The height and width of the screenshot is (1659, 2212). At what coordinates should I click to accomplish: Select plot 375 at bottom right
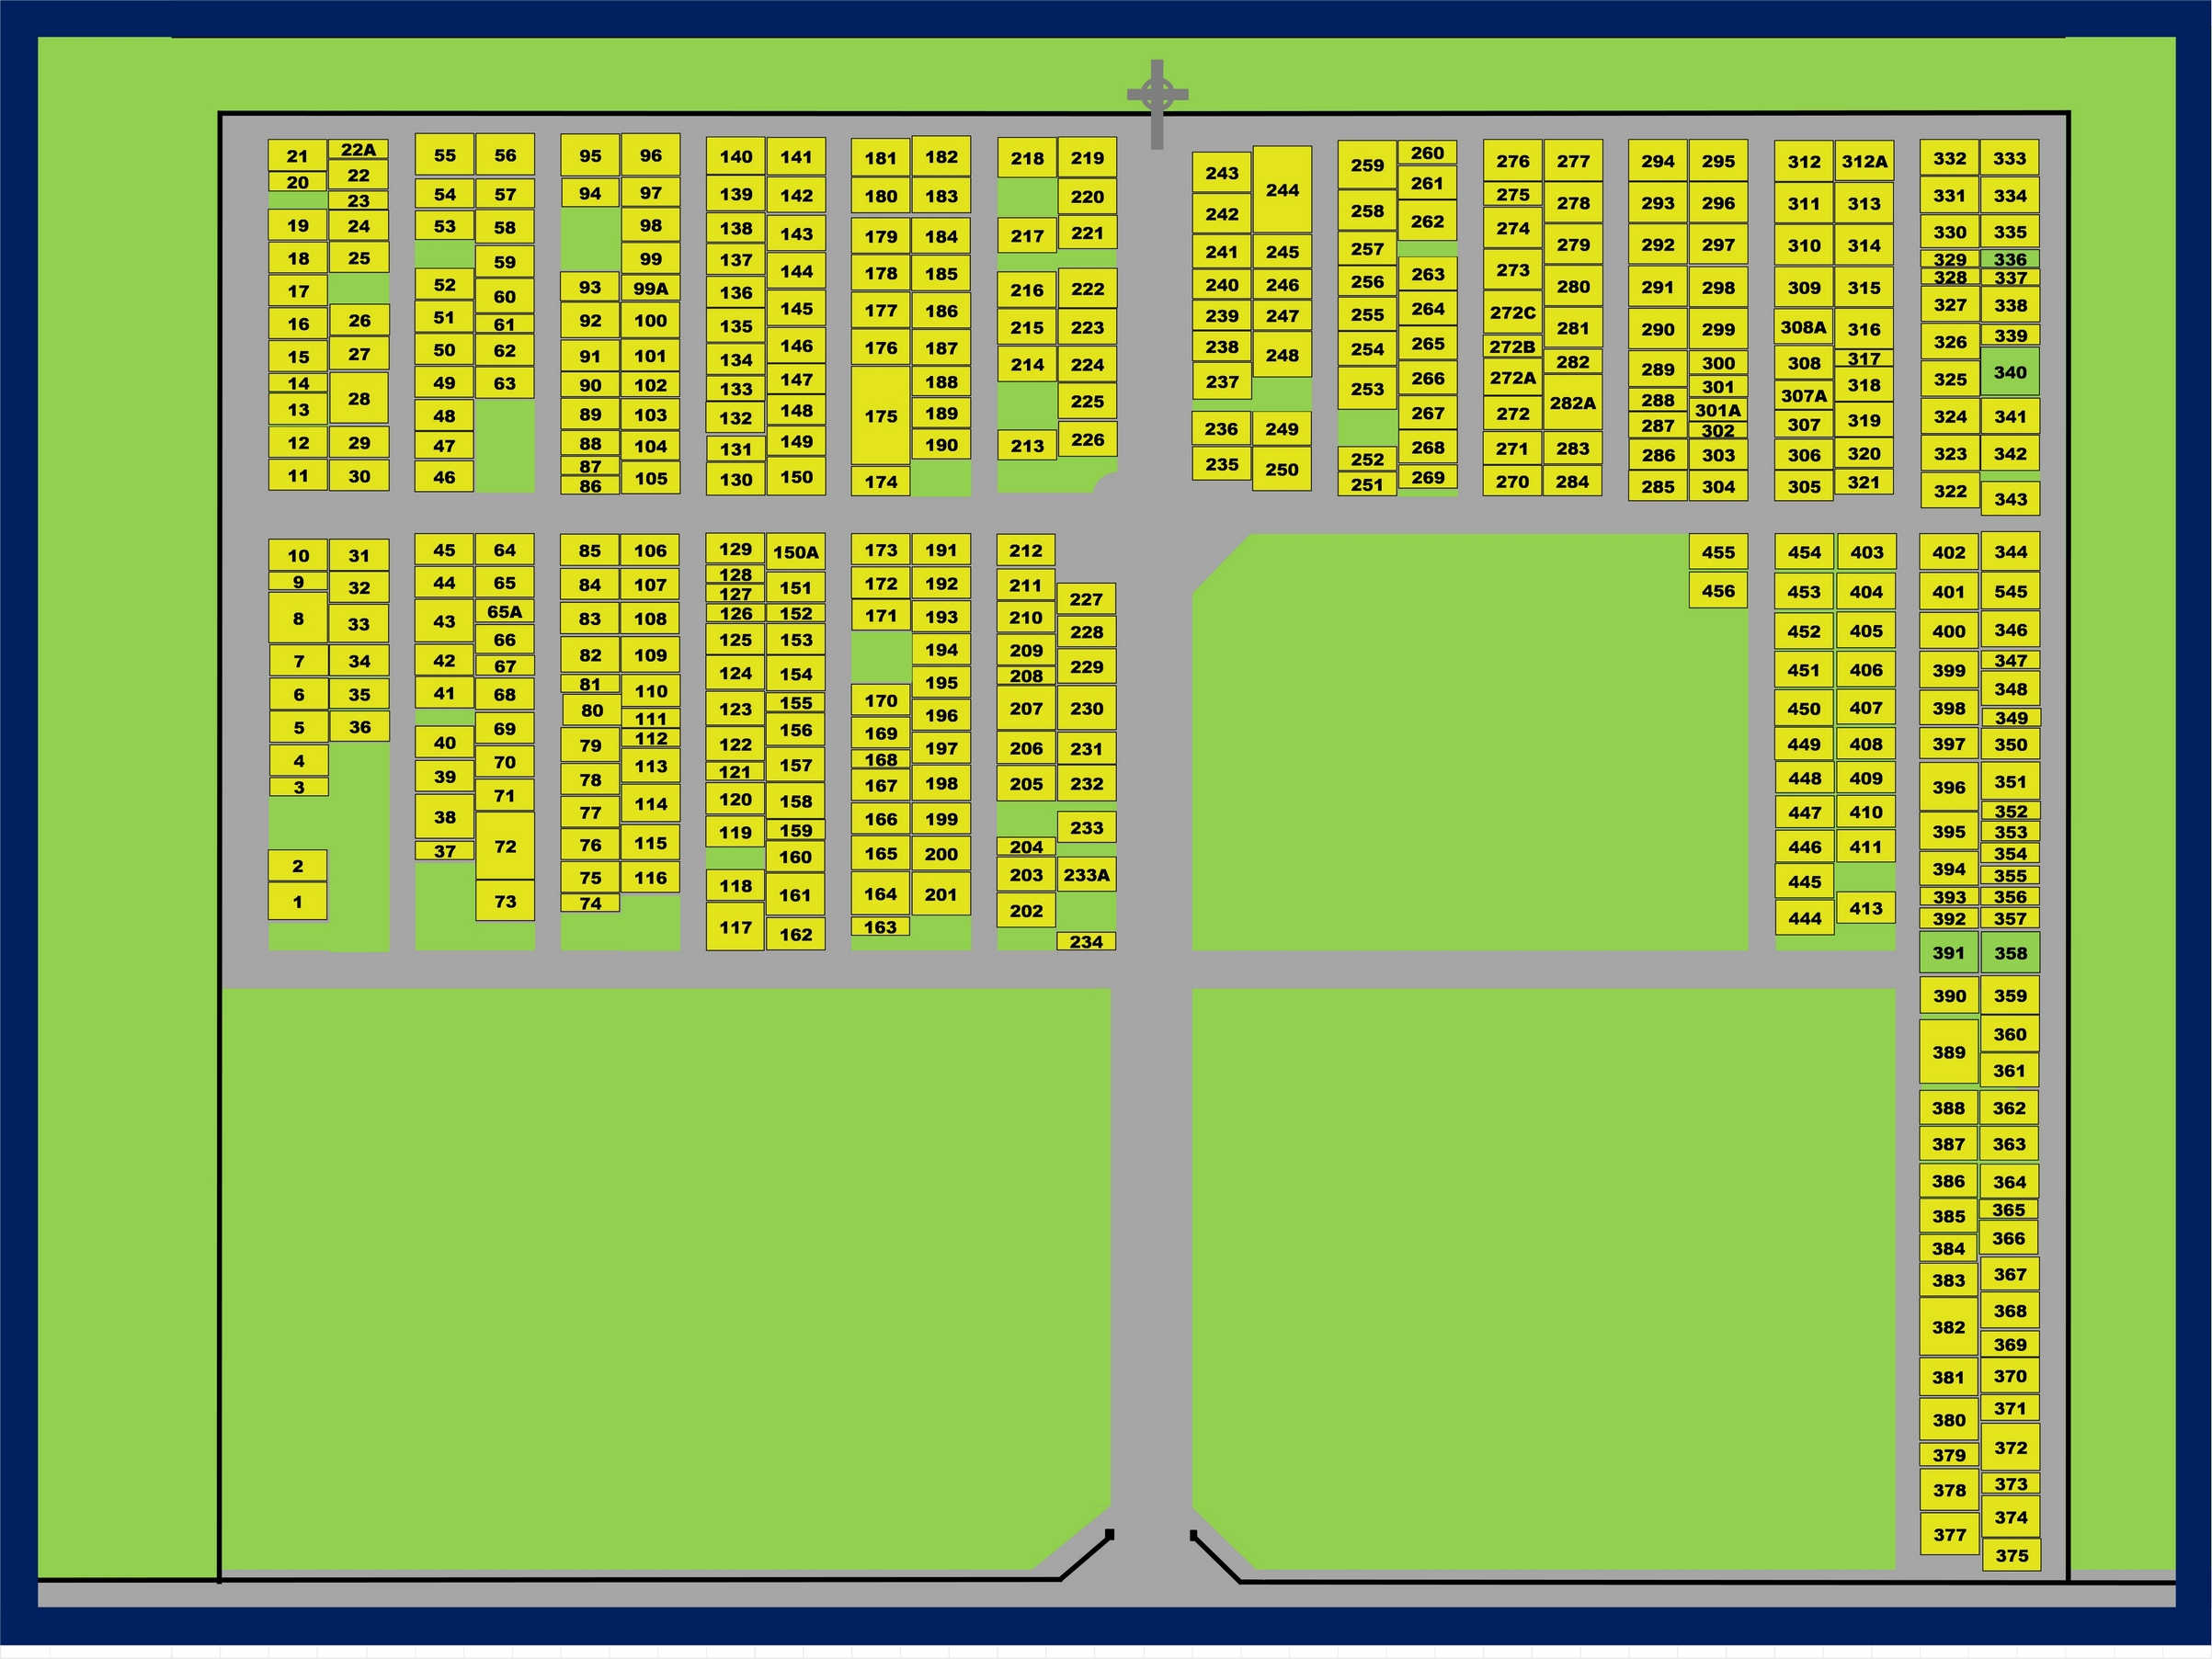coord(2011,1555)
